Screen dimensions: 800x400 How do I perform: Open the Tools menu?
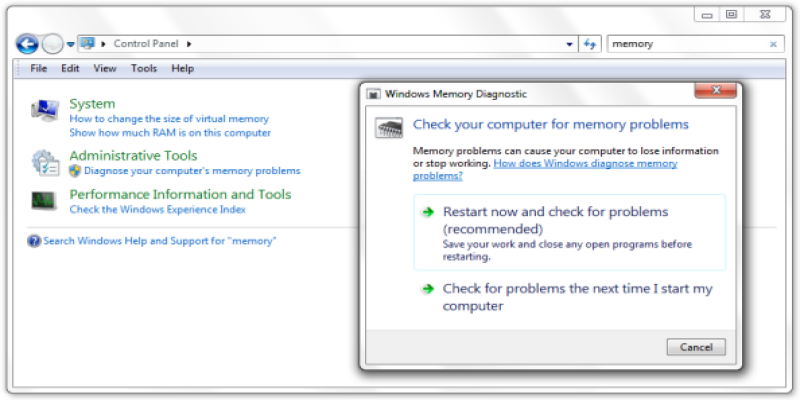point(144,68)
